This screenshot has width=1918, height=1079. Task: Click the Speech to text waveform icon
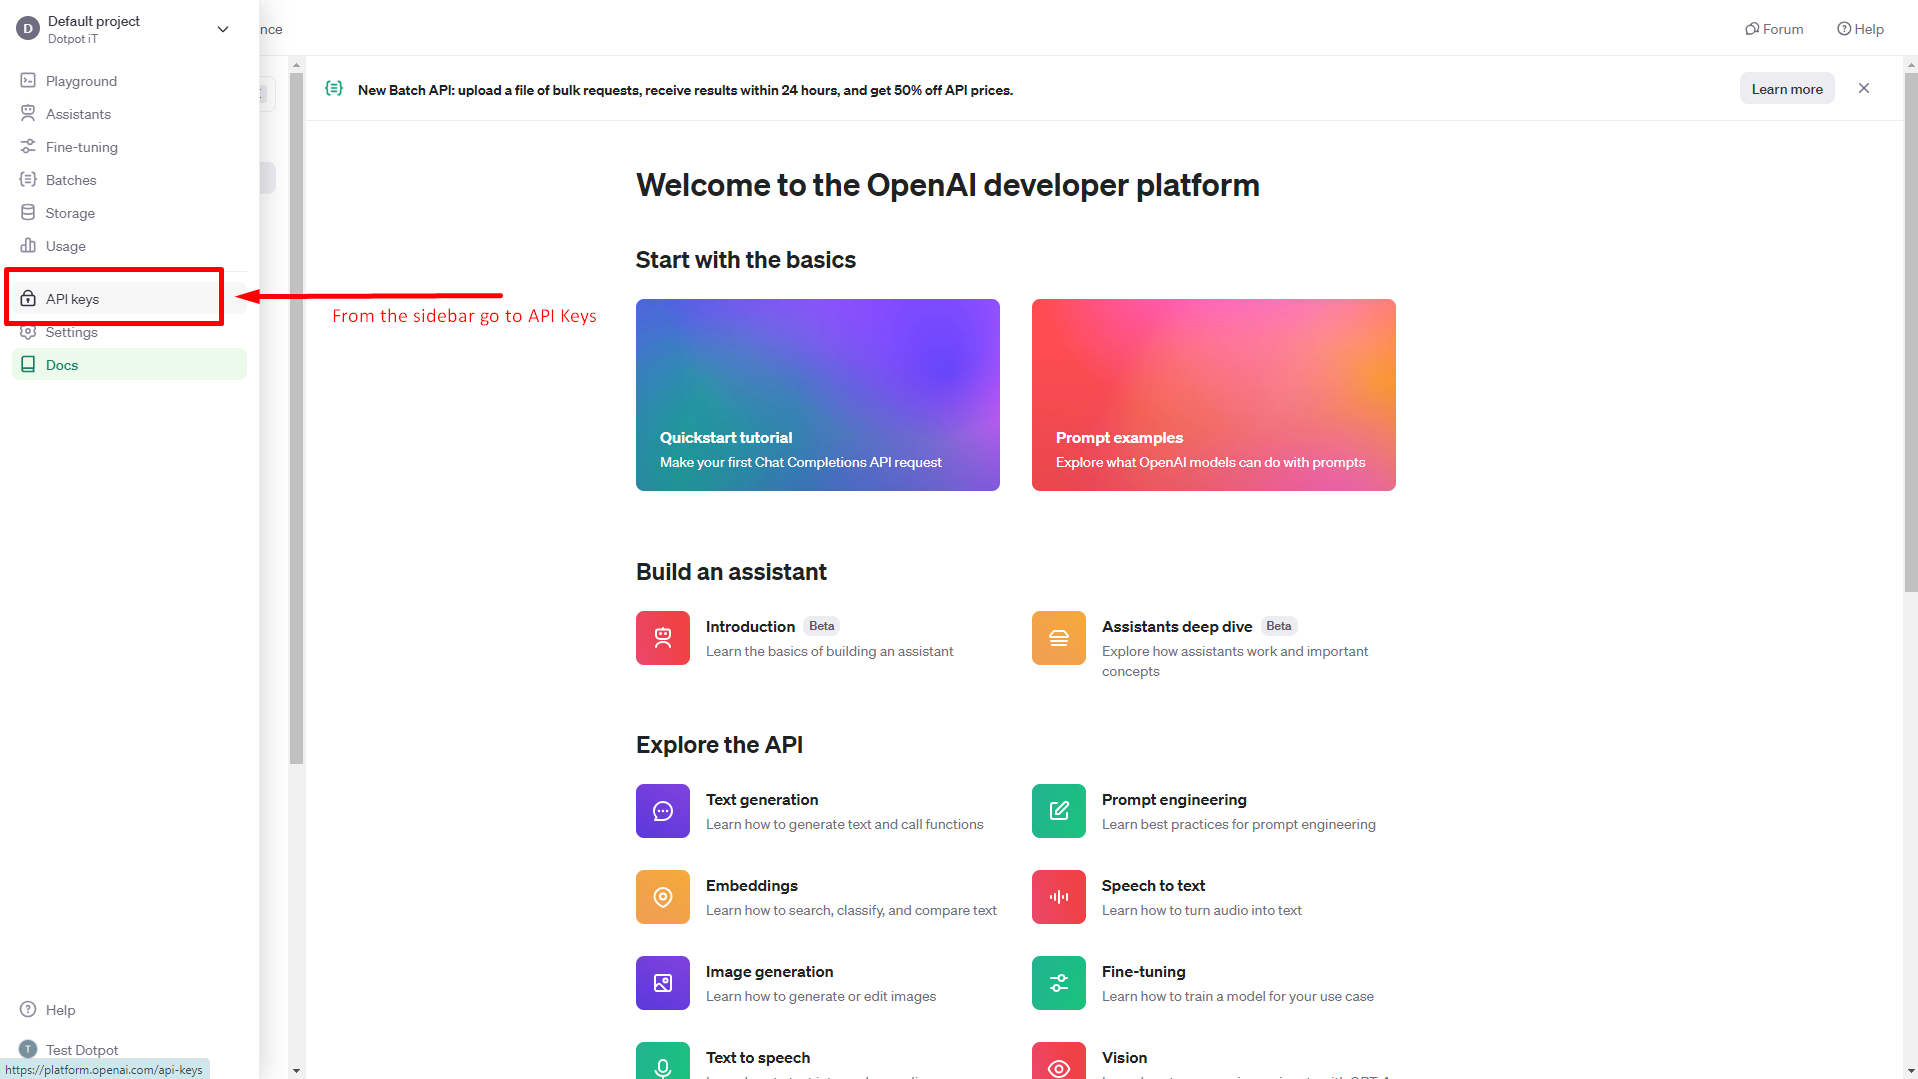click(x=1059, y=897)
